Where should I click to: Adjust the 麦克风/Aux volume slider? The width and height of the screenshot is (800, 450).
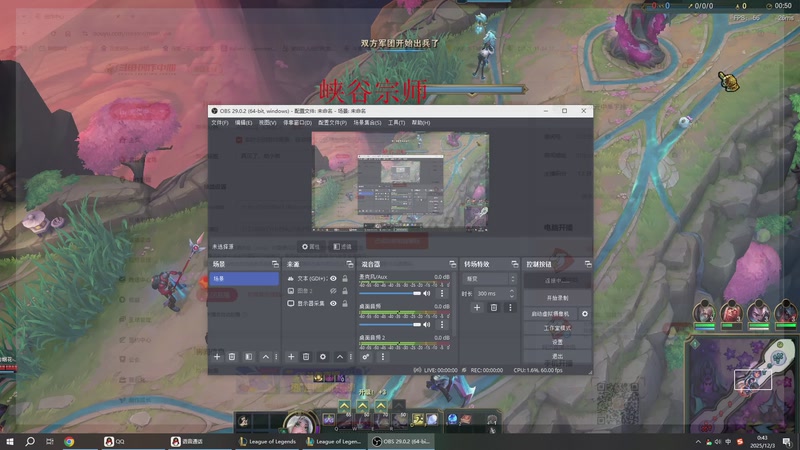point(390,293)
